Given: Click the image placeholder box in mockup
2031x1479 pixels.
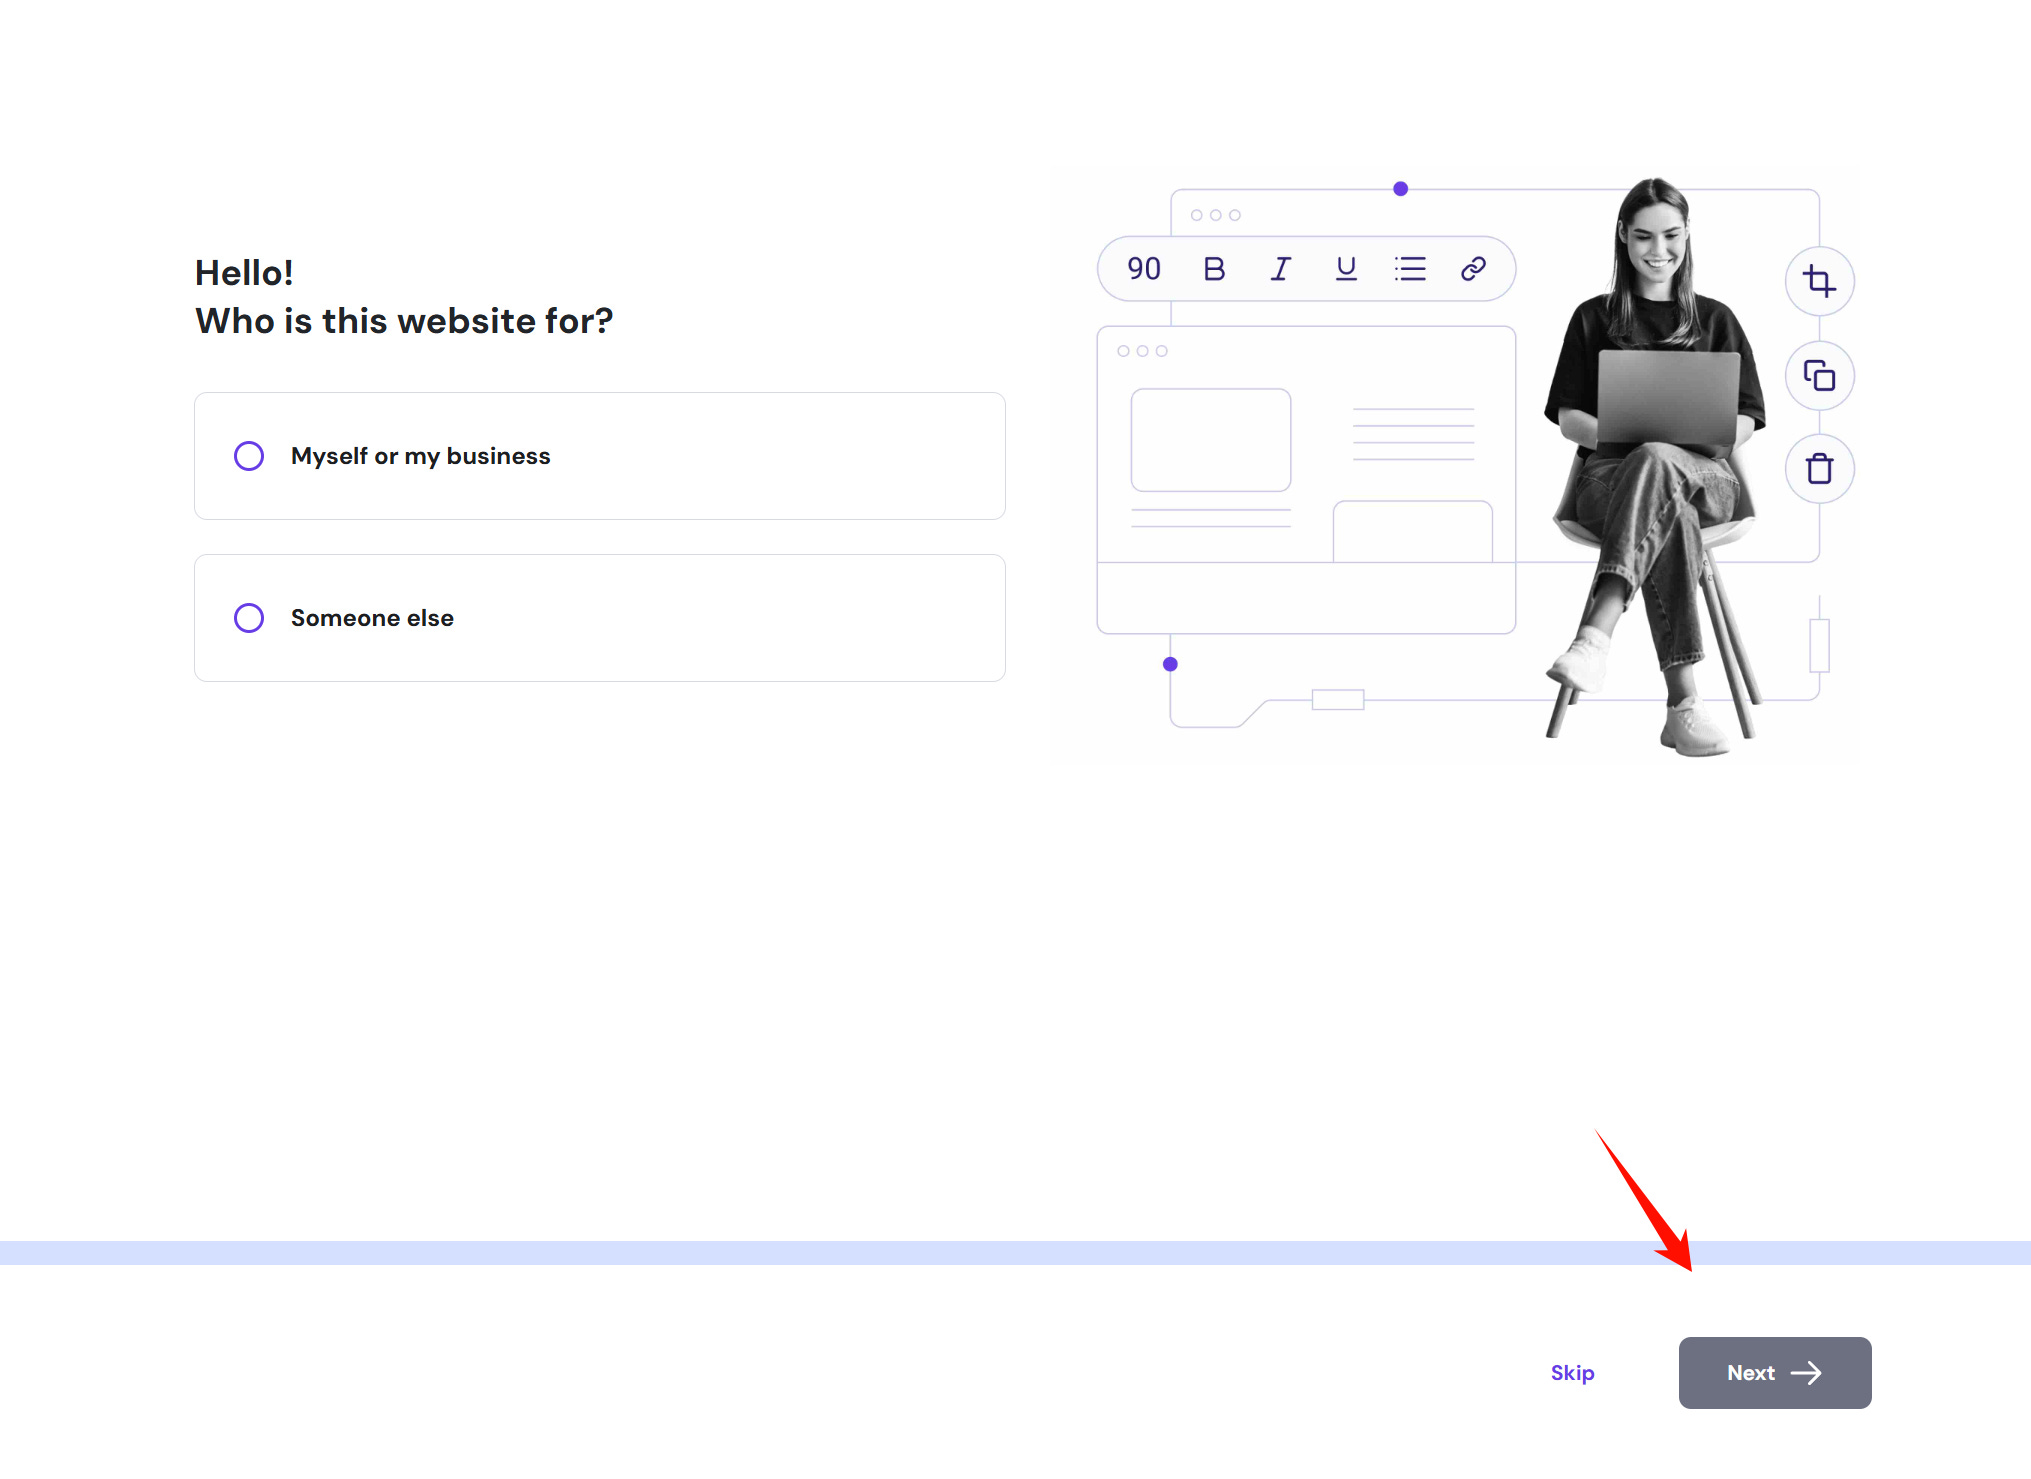Looking at the screenshot, I should [1211, 440].
